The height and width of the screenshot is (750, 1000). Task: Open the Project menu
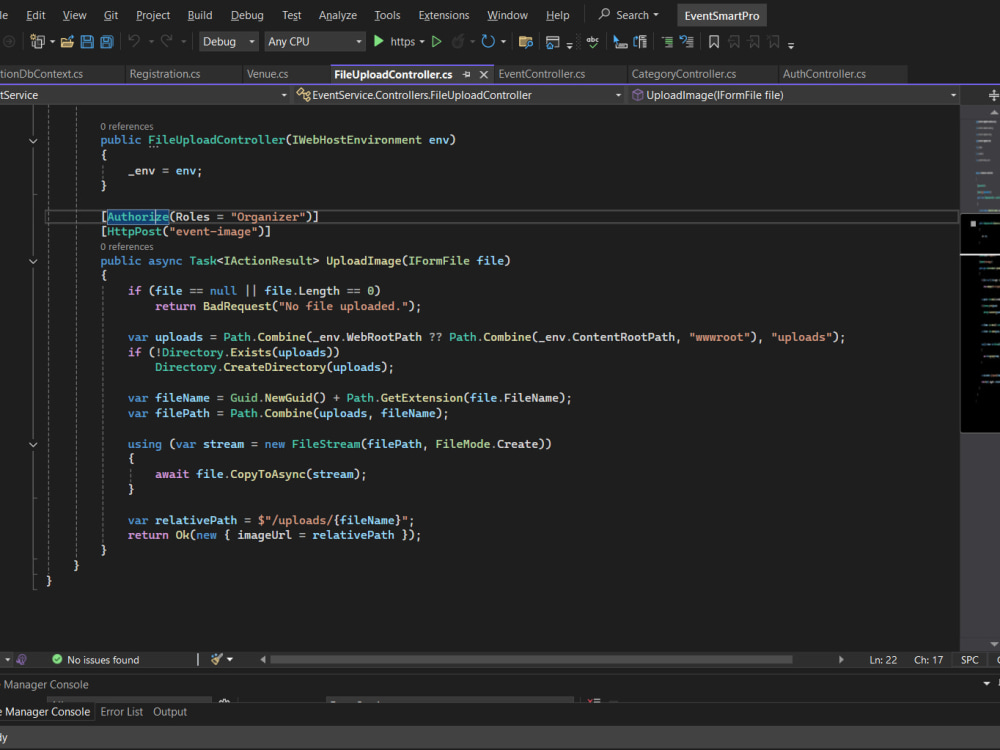[x=153, y=15]
